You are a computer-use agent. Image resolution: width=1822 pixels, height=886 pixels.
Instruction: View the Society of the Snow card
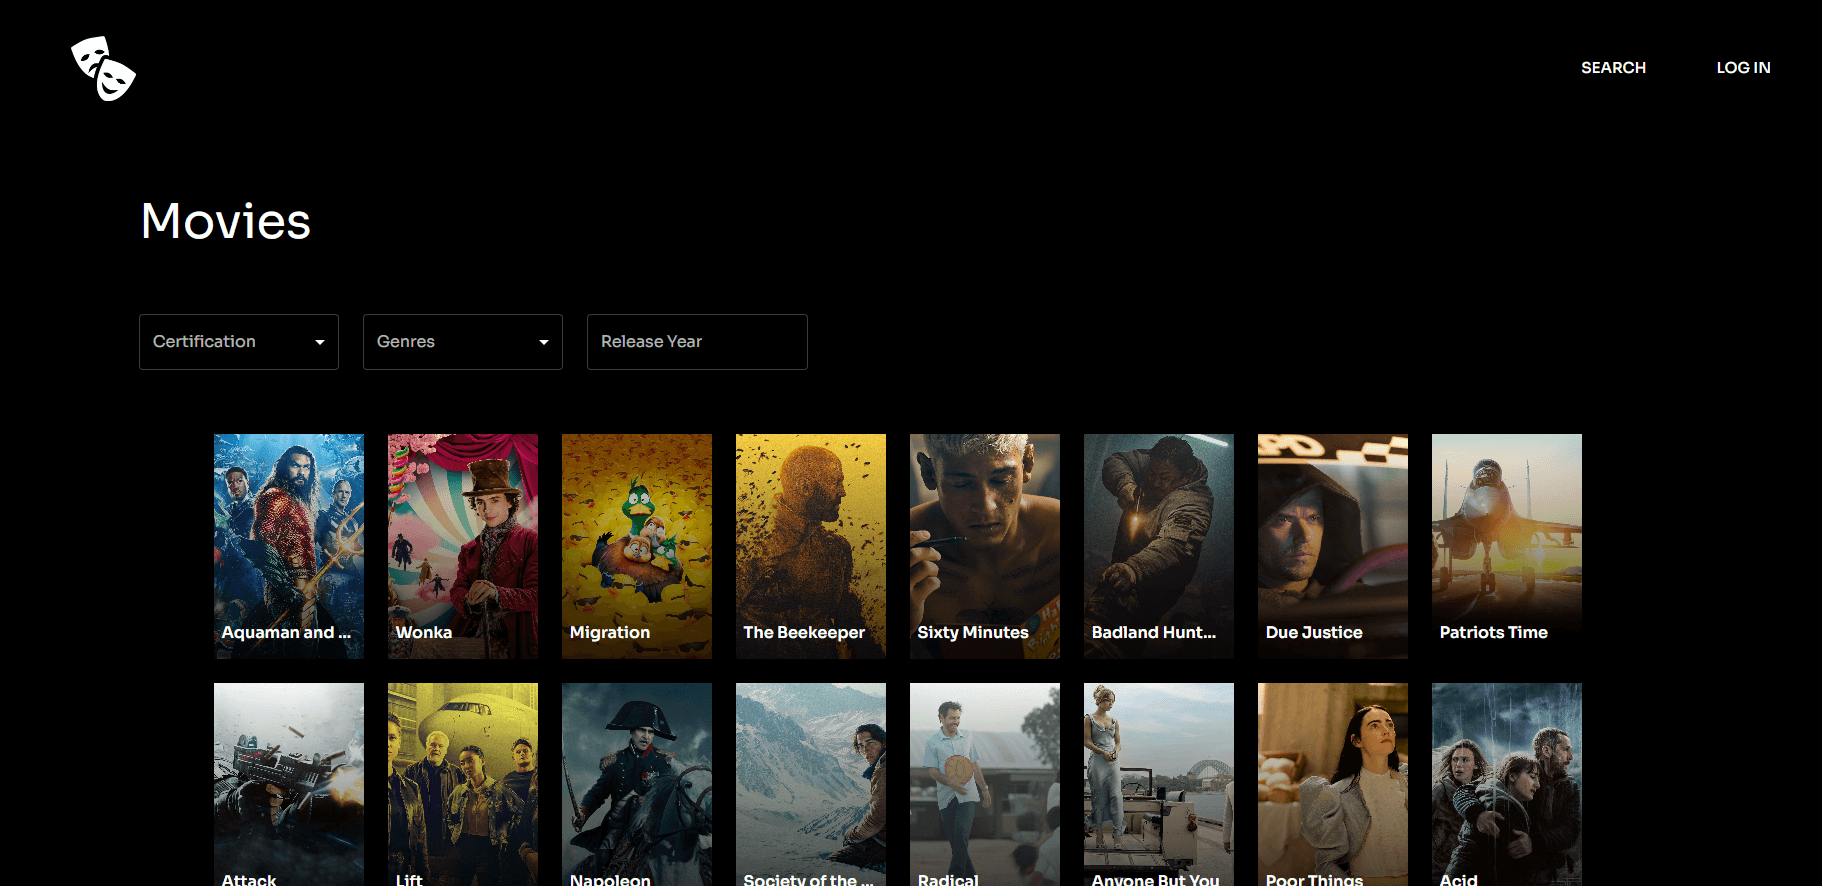(x=811, y=784)
